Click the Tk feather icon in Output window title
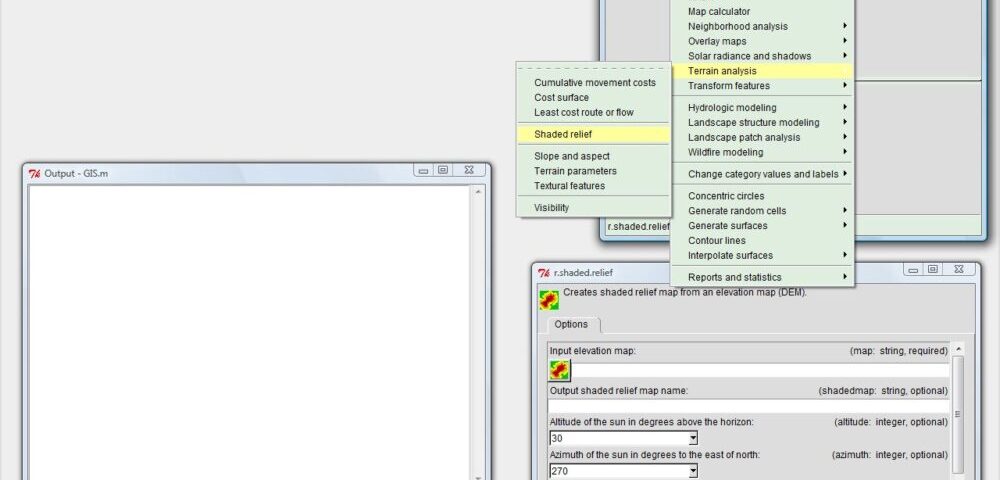Viewport: 1000px width, 480px height. (x=34, y=173)
